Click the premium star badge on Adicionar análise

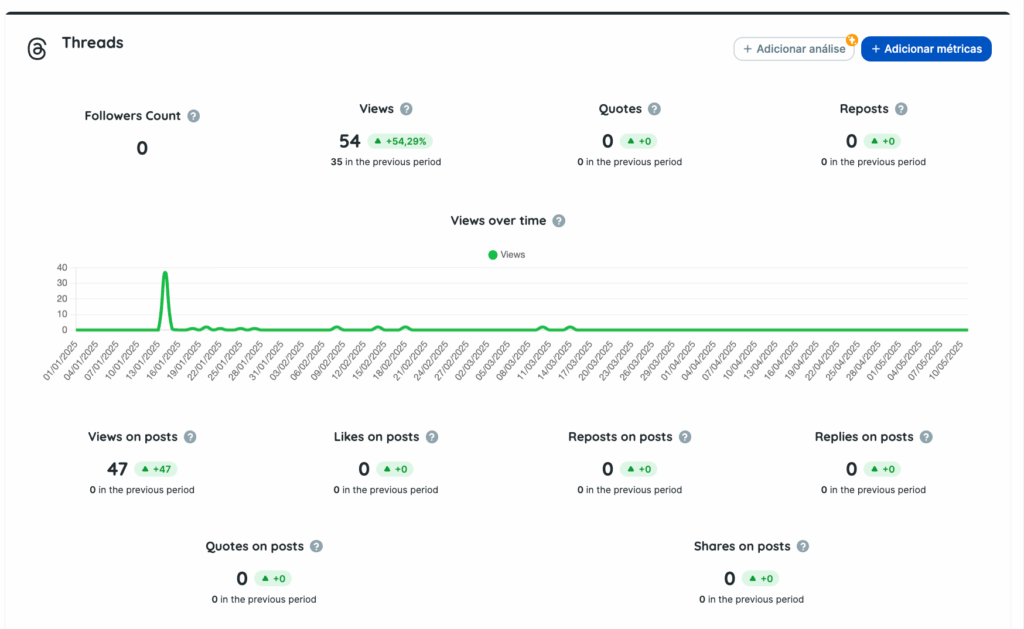pyautogui.click(x=852, y=40)
